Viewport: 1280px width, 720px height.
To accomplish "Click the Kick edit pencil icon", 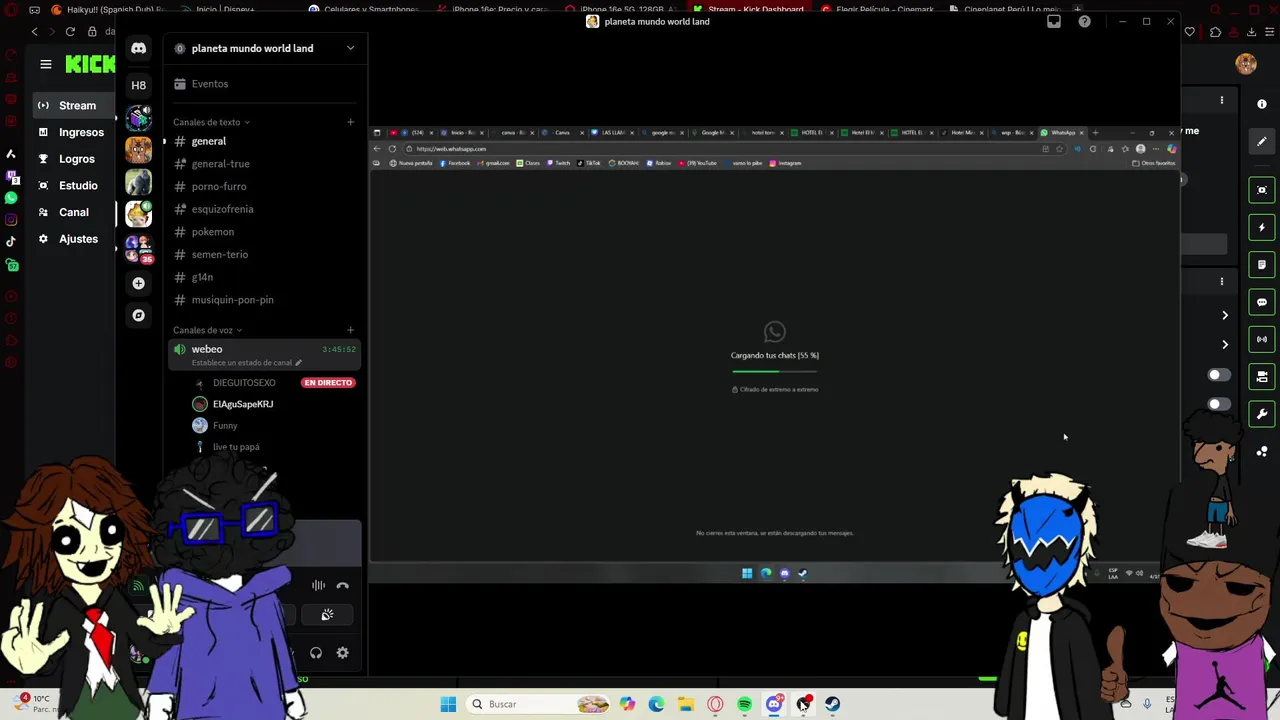I will tap(1262, 142).
